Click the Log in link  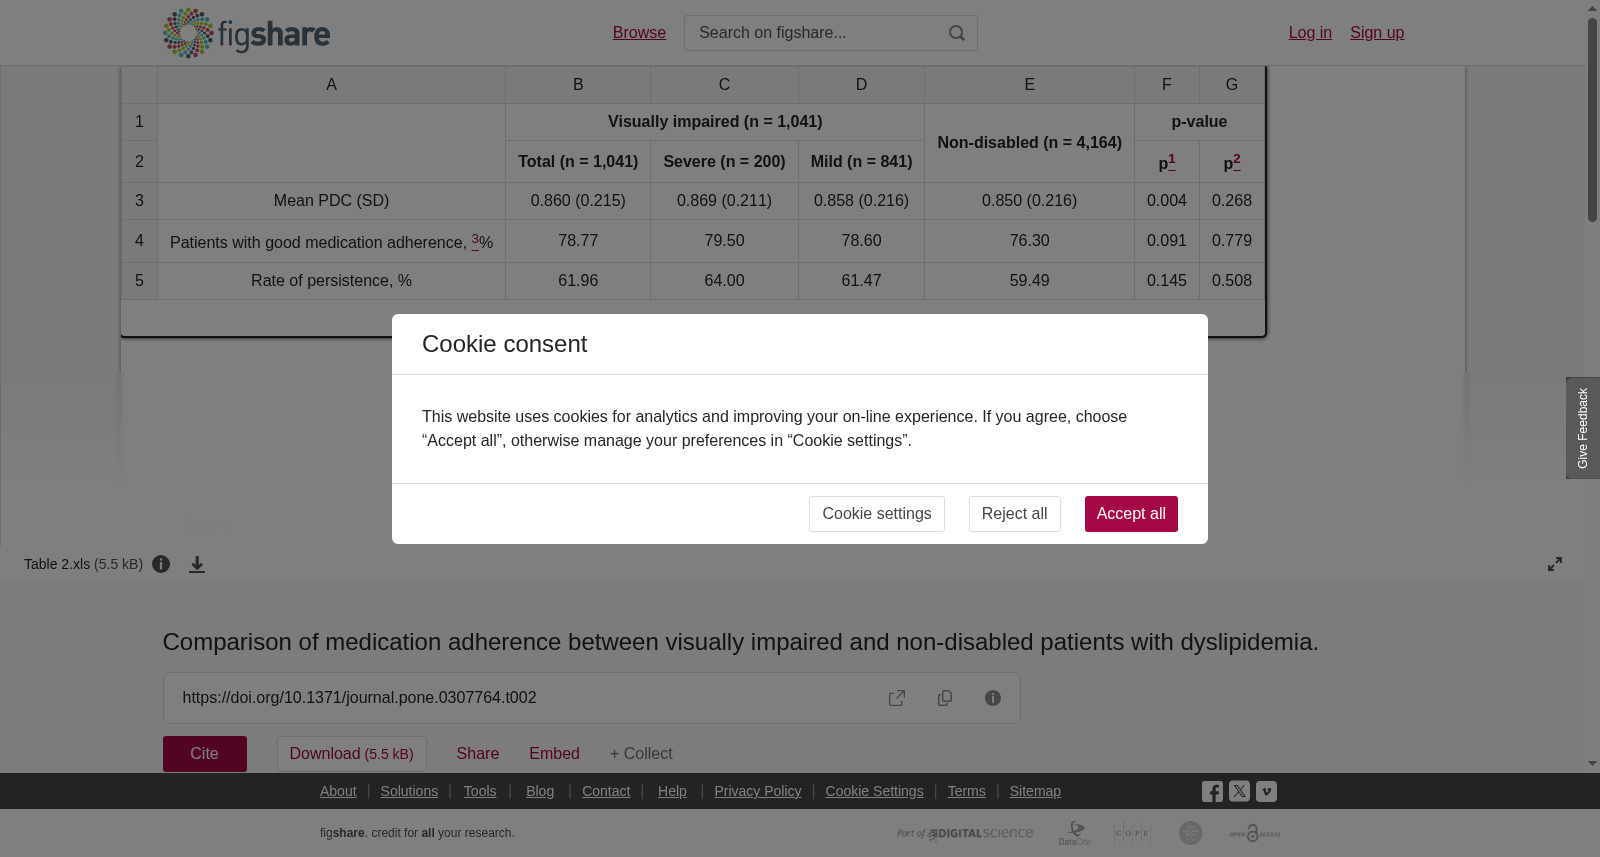click(x=1310, y=33)
